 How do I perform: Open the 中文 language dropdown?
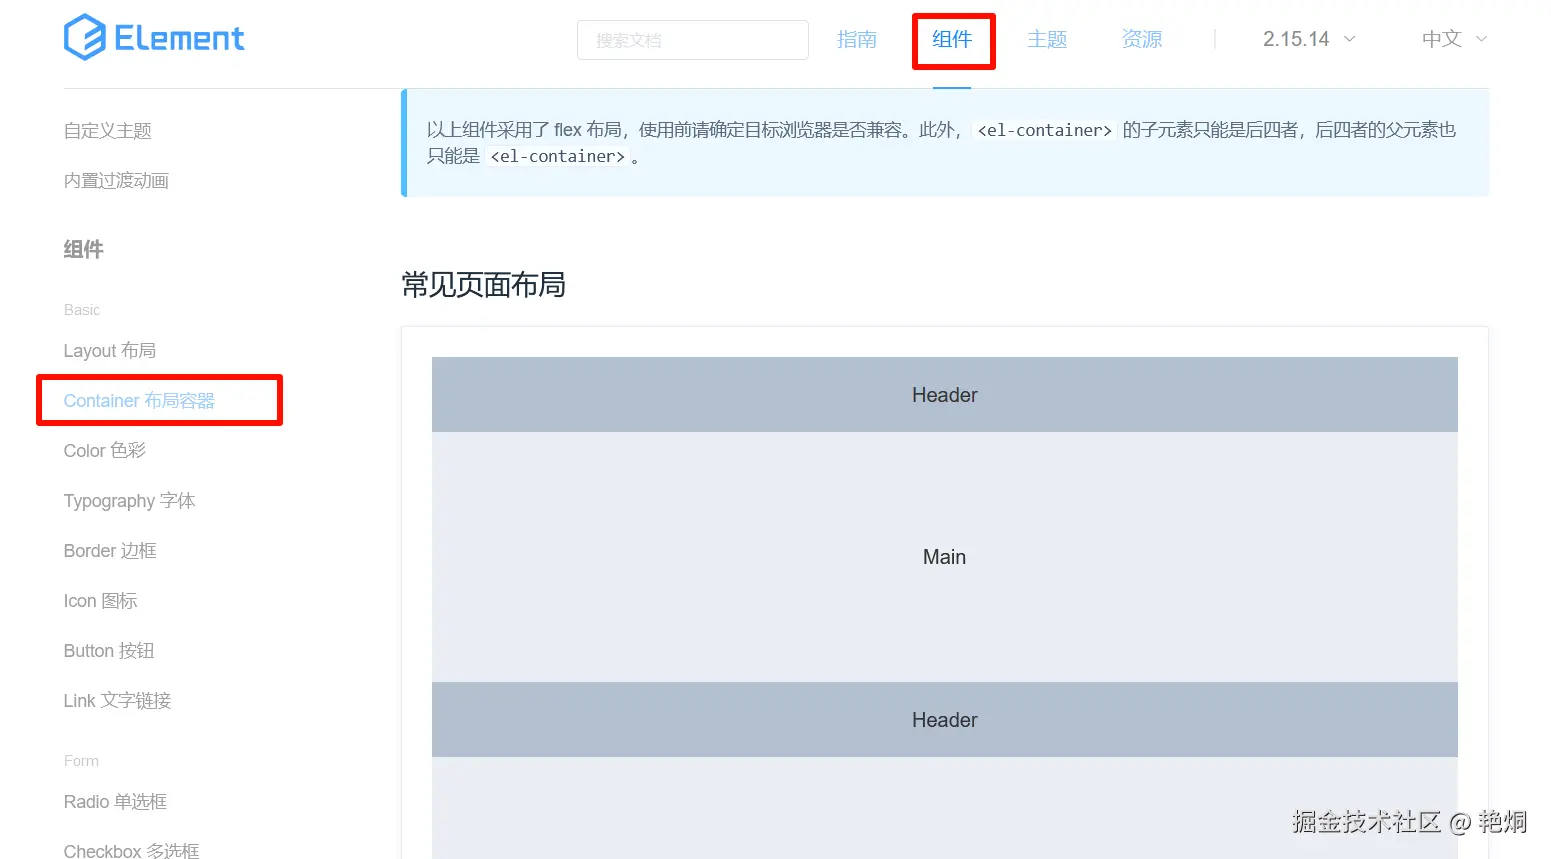pyautogui.click(x=1452, y=39)
